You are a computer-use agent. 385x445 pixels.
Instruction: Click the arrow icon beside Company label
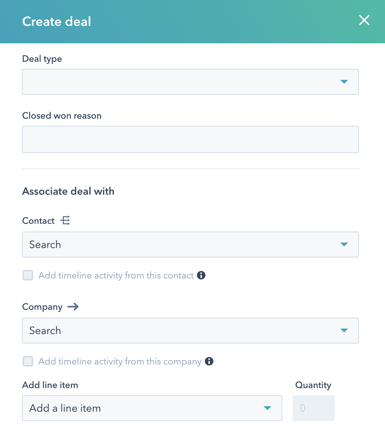coord(73,307)
